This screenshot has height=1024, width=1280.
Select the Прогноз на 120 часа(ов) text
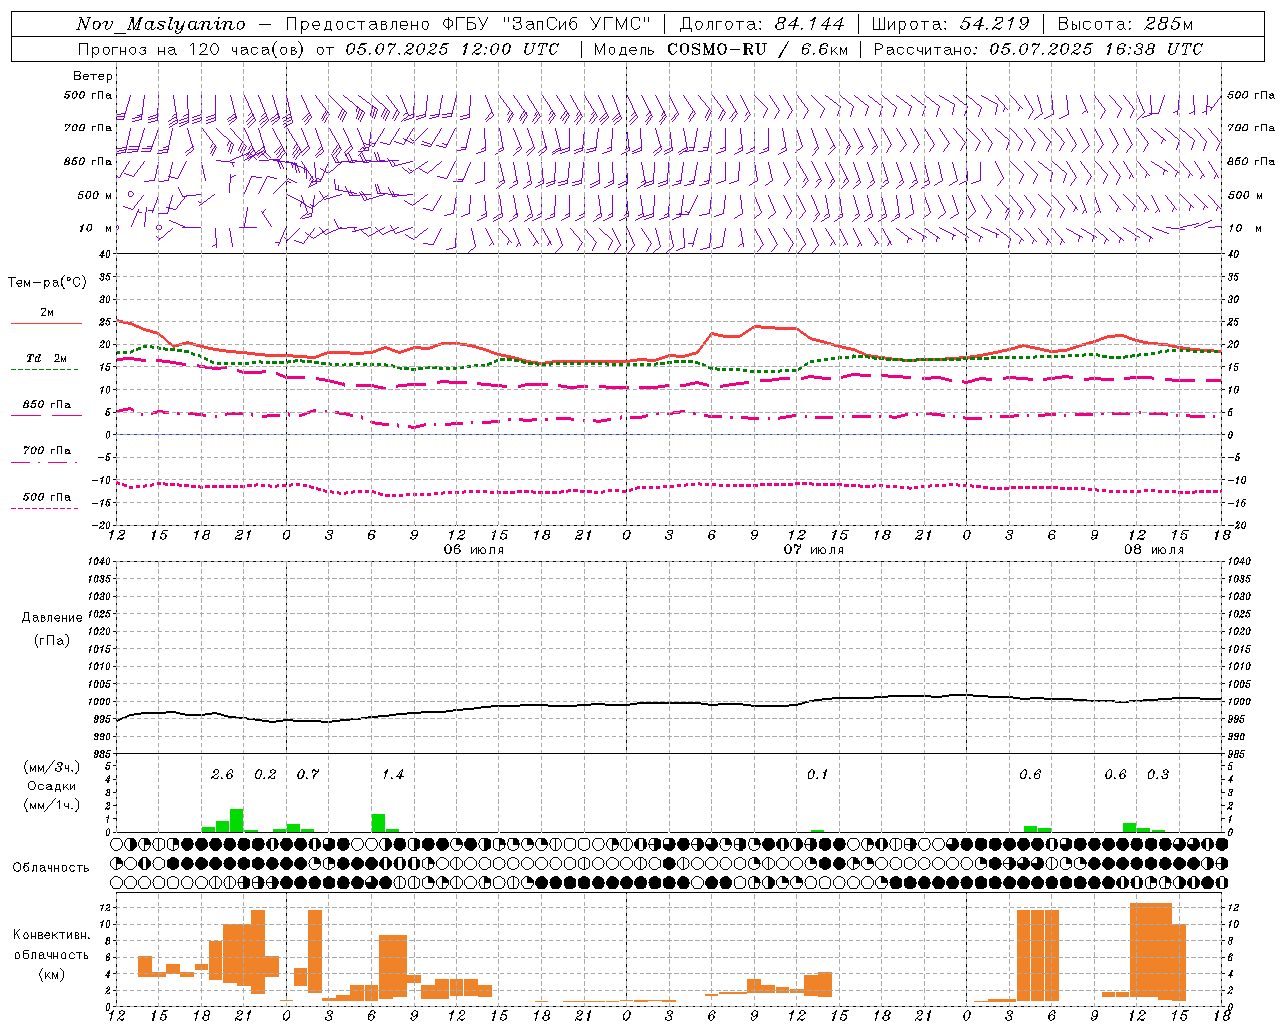click(x=193, y=49)
